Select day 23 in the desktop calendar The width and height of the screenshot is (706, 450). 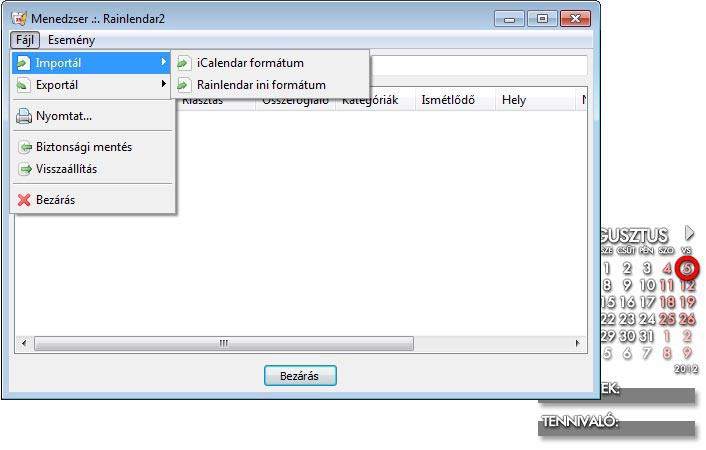click(627, 319)
